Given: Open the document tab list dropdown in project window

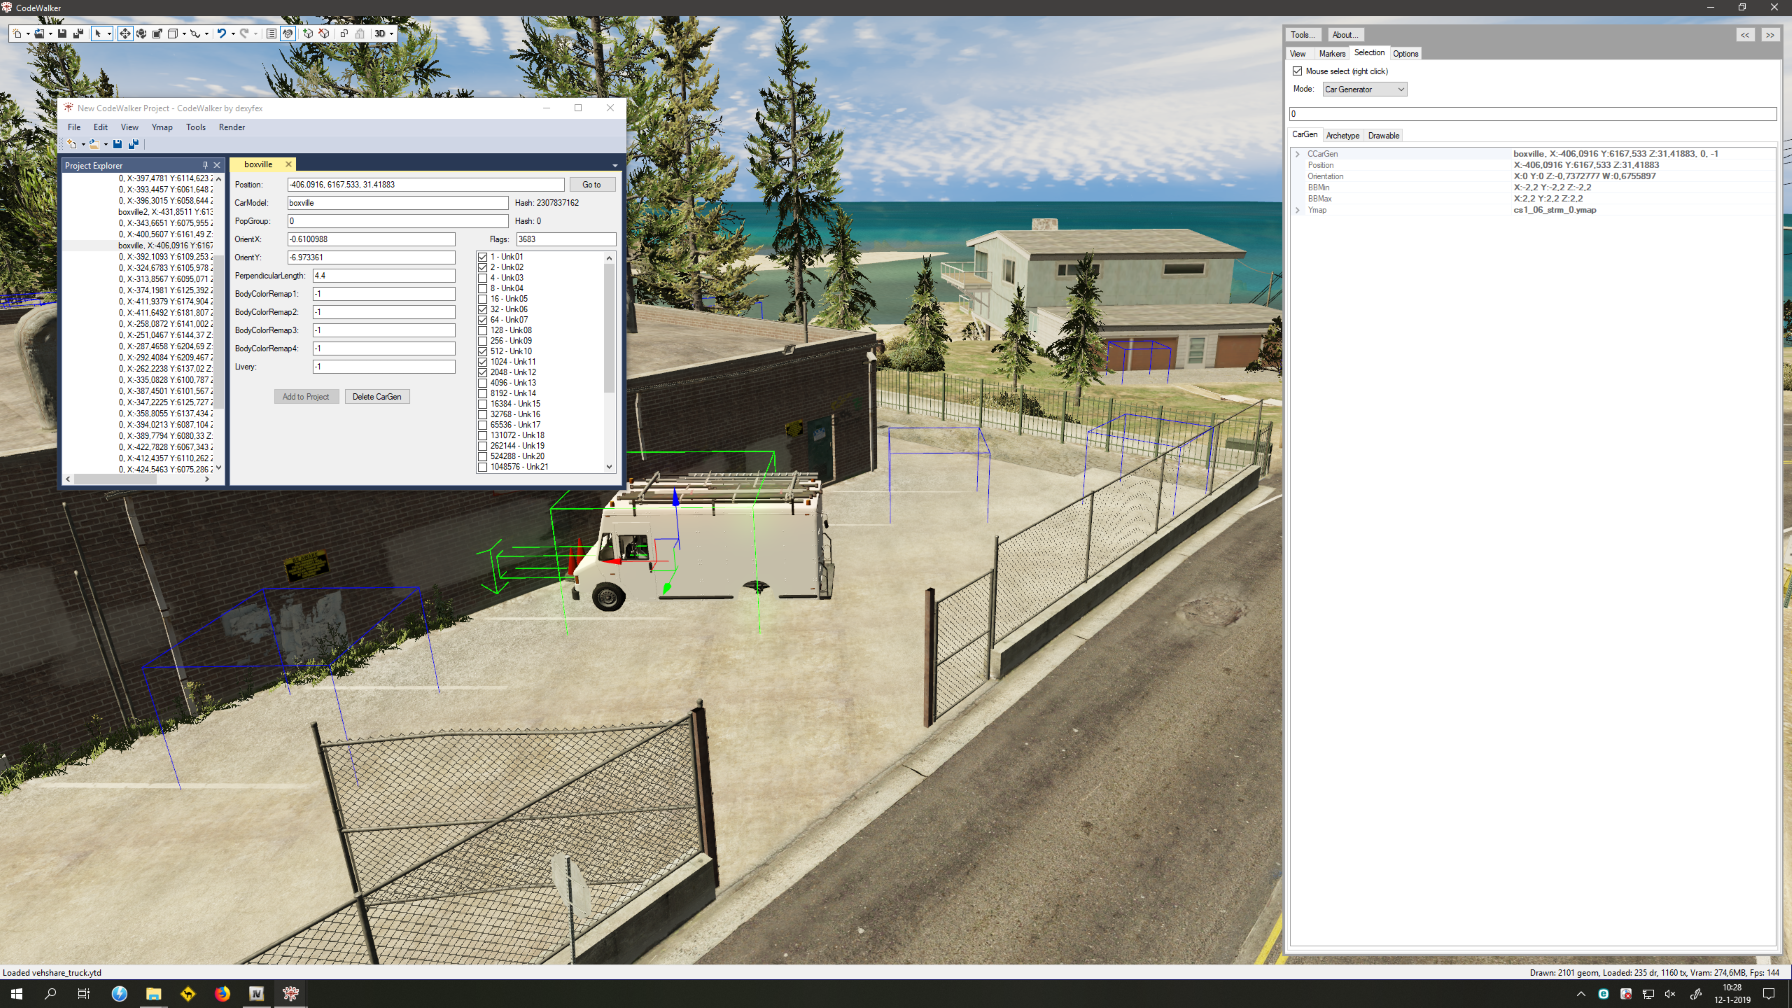Looking at the screenshot, I should 615,165.
